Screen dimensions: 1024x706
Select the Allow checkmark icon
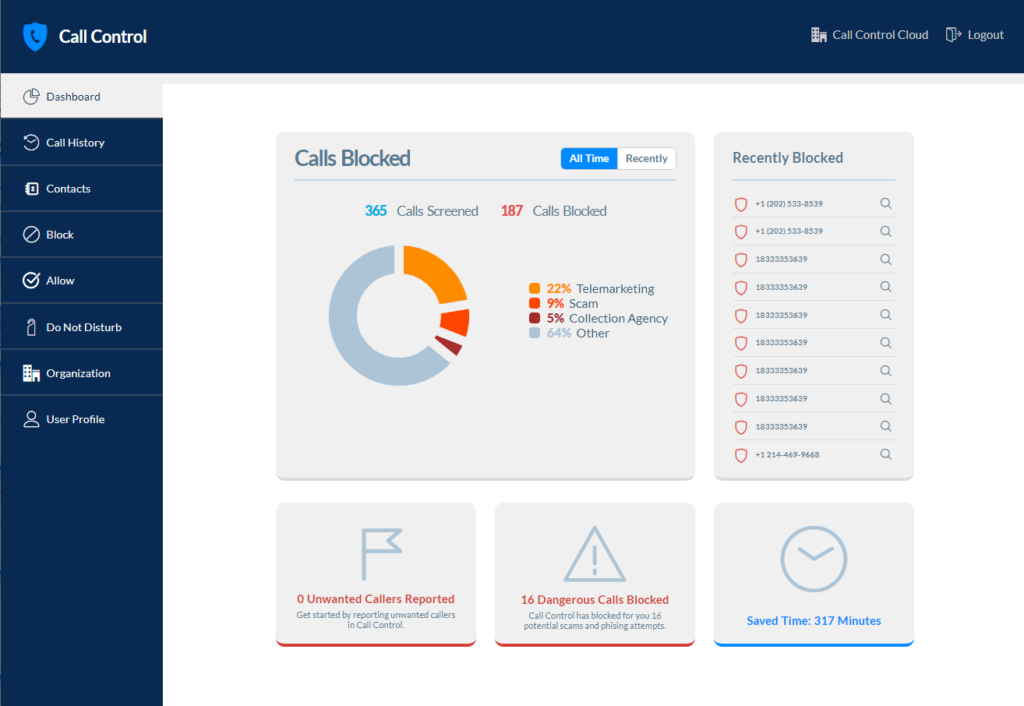(x=30, y=280)
